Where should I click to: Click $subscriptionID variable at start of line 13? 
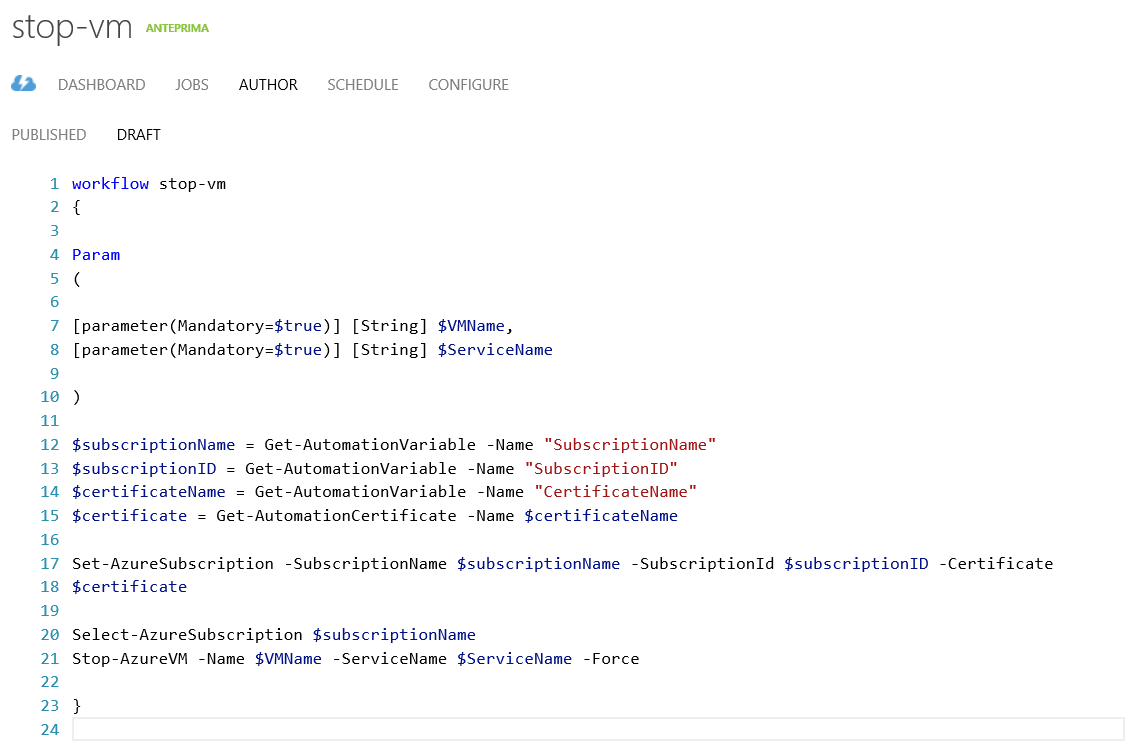click(x=144, y=468)
